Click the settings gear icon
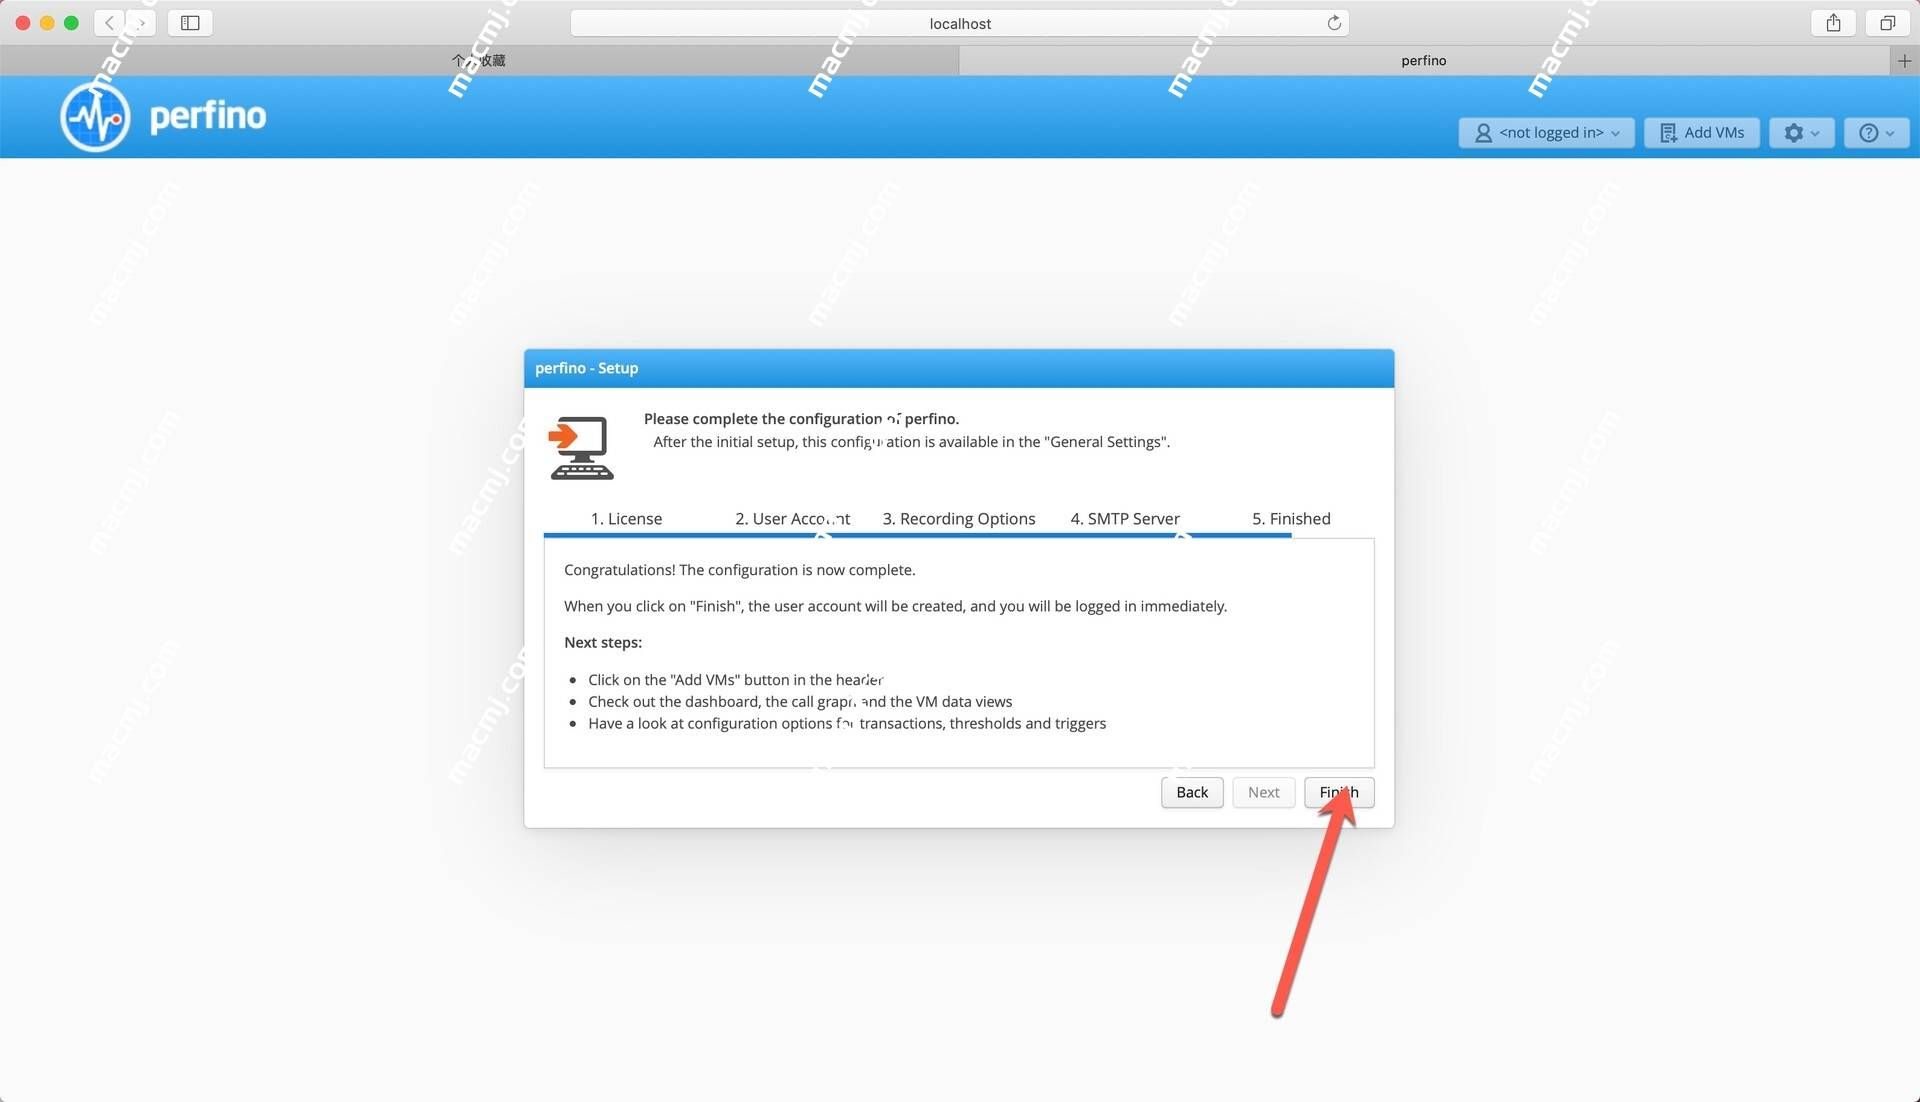1920x1102 pixels. [x=1795, y=130]
